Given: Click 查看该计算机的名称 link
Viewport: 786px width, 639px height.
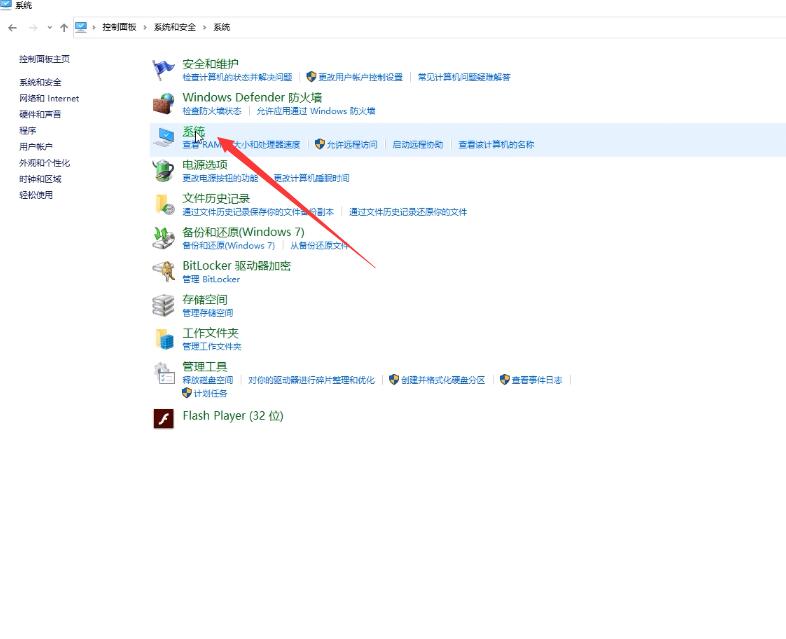Looking at the screenshot, I should (x=496, y=144).
